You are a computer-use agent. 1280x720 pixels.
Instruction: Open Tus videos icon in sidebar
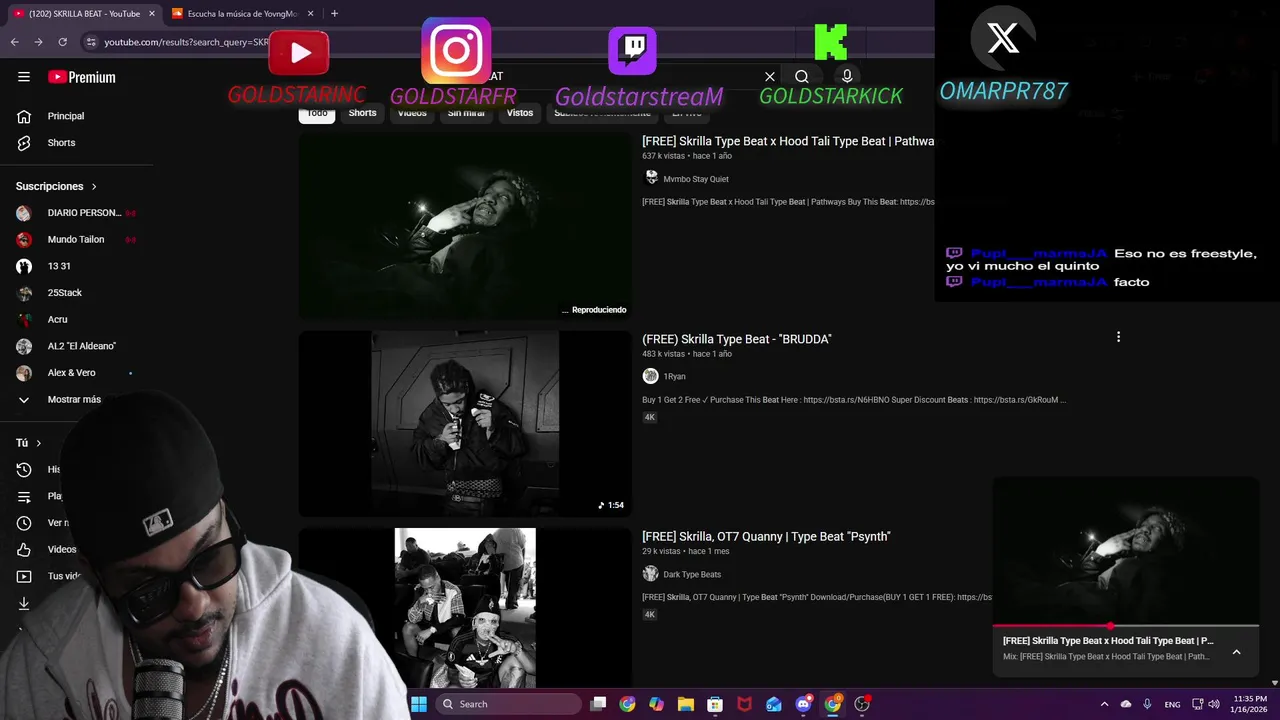point(24,576)
